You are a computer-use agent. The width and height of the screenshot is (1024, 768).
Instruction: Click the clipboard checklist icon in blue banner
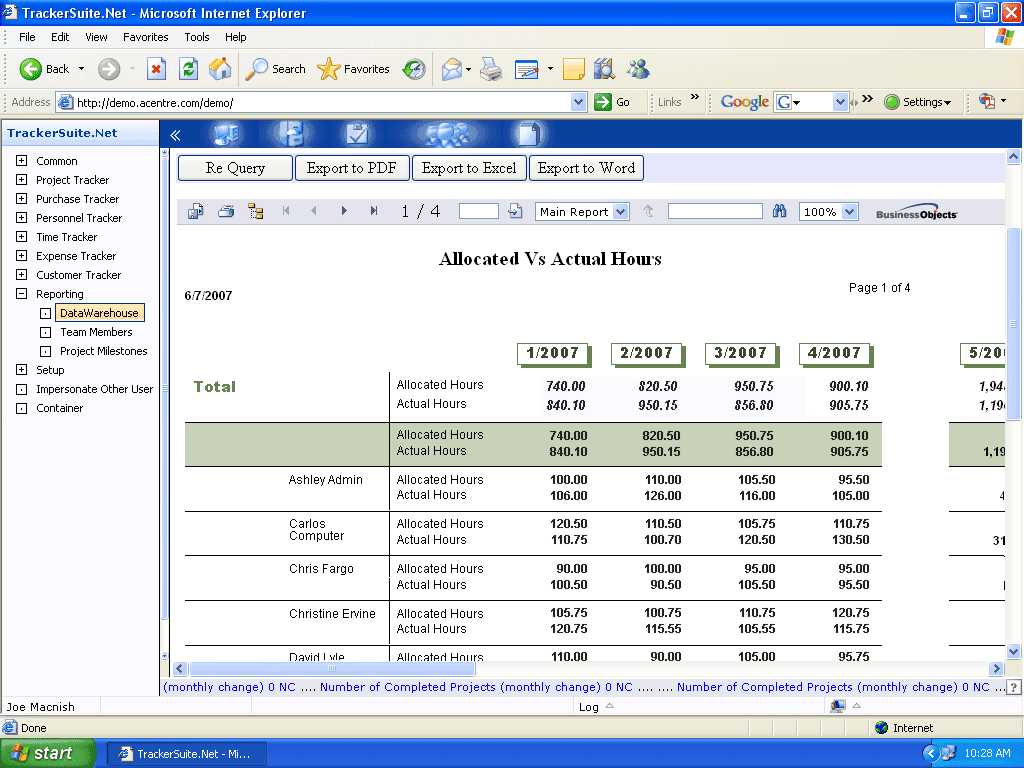(357, 134)
